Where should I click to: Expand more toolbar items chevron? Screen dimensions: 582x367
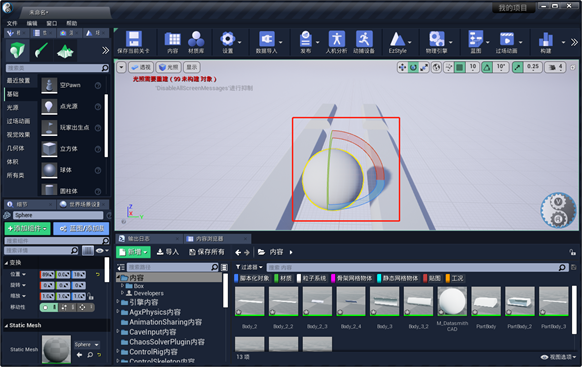pos(574,42)
